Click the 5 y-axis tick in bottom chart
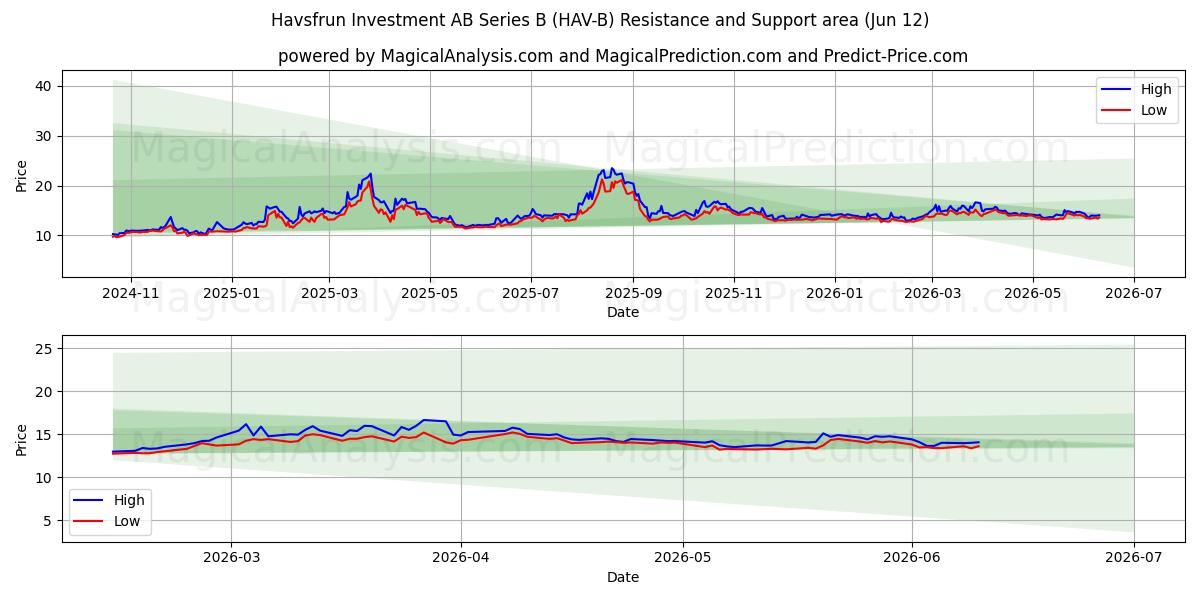 [x=50, y=520]
